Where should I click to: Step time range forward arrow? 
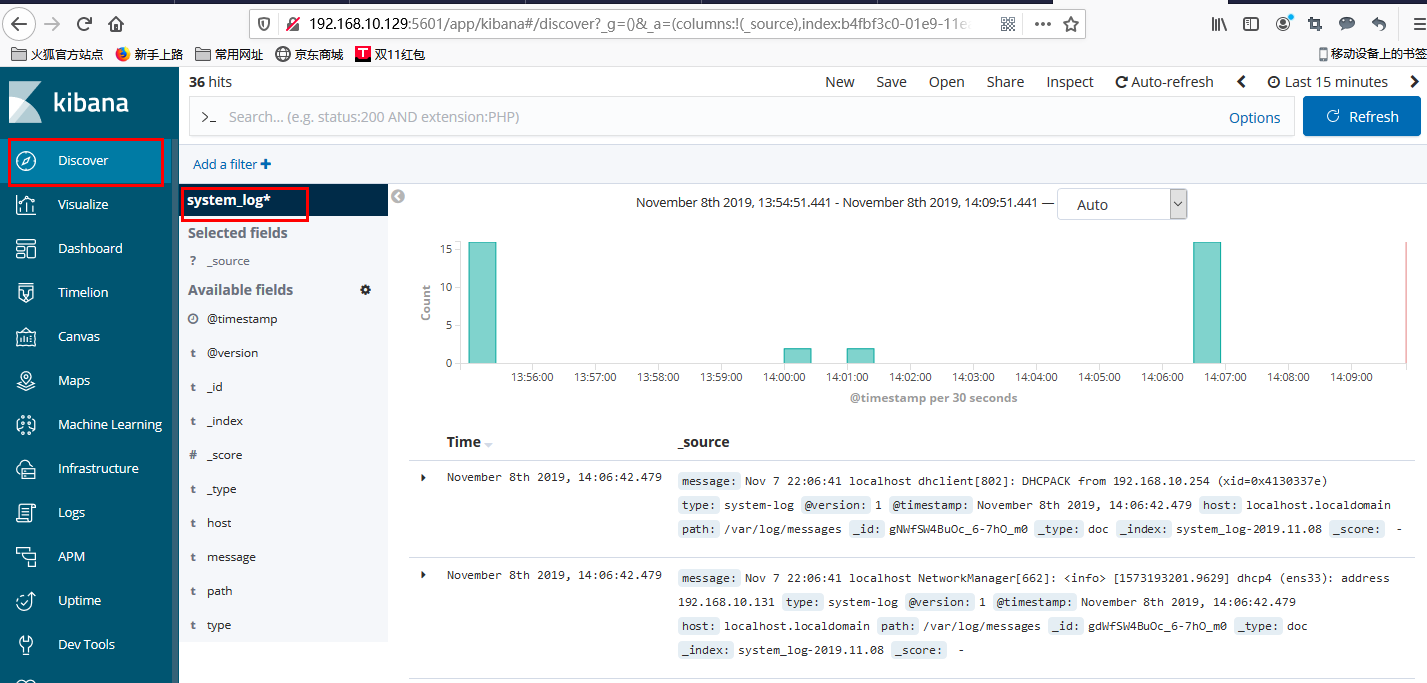pyautogui.click(x=1414, y=82)
